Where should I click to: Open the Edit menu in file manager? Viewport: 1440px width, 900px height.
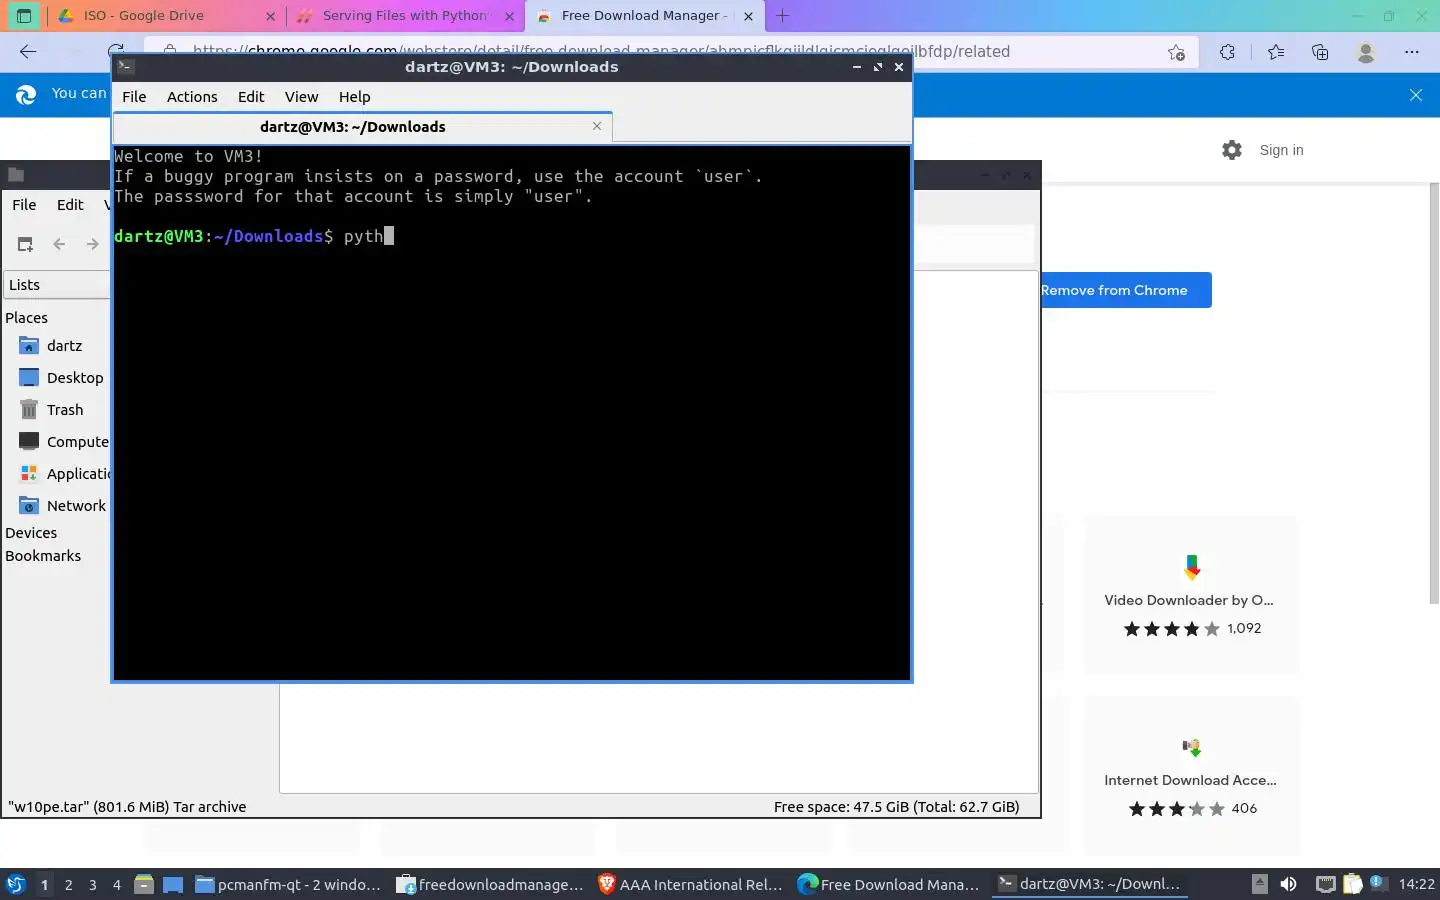(70, 205)
